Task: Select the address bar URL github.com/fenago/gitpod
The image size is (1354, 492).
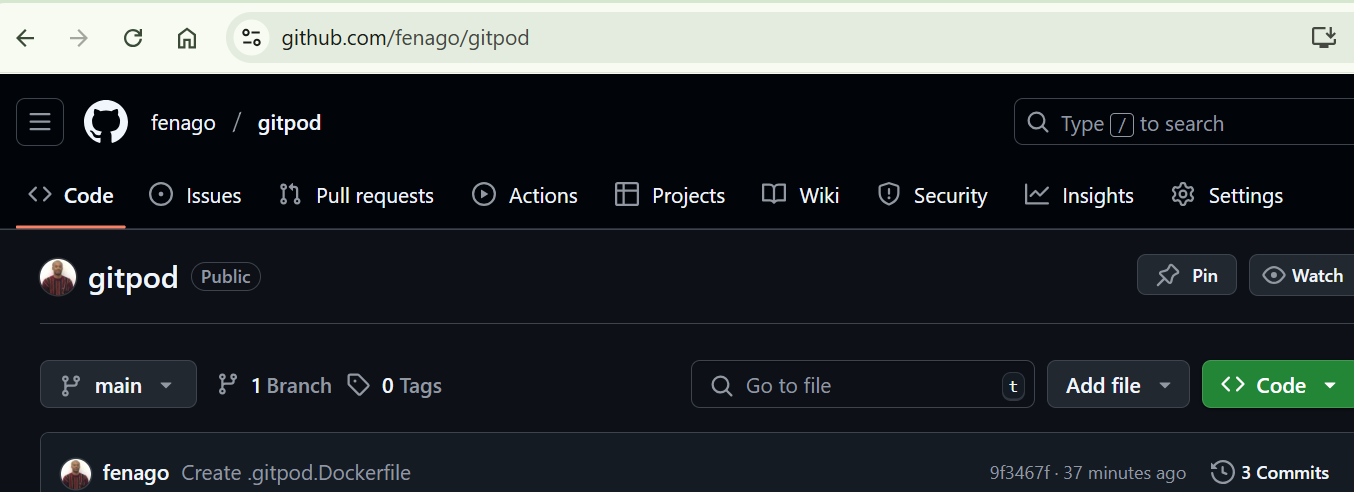Action: click(x=405, y=39)
